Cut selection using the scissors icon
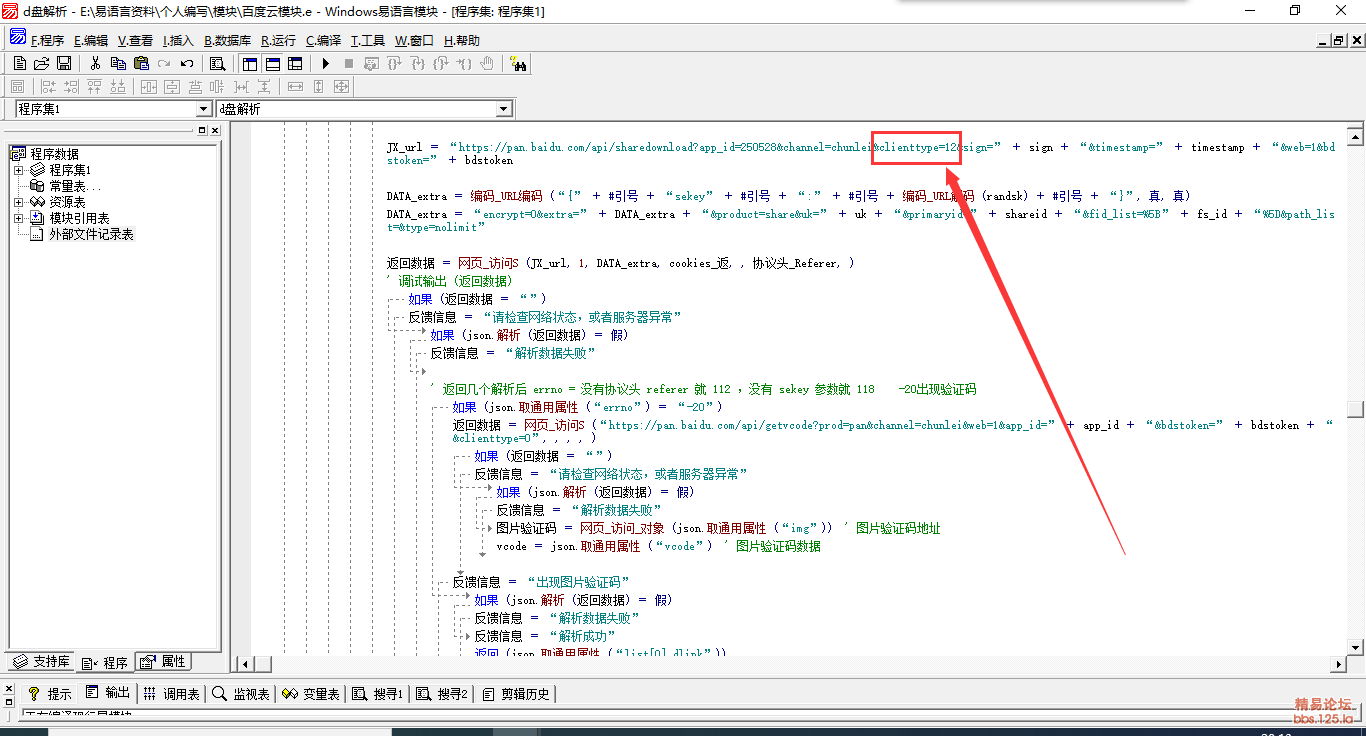Image resolution: width=1366 pixels, height=736 pixels. pos(96,63)
